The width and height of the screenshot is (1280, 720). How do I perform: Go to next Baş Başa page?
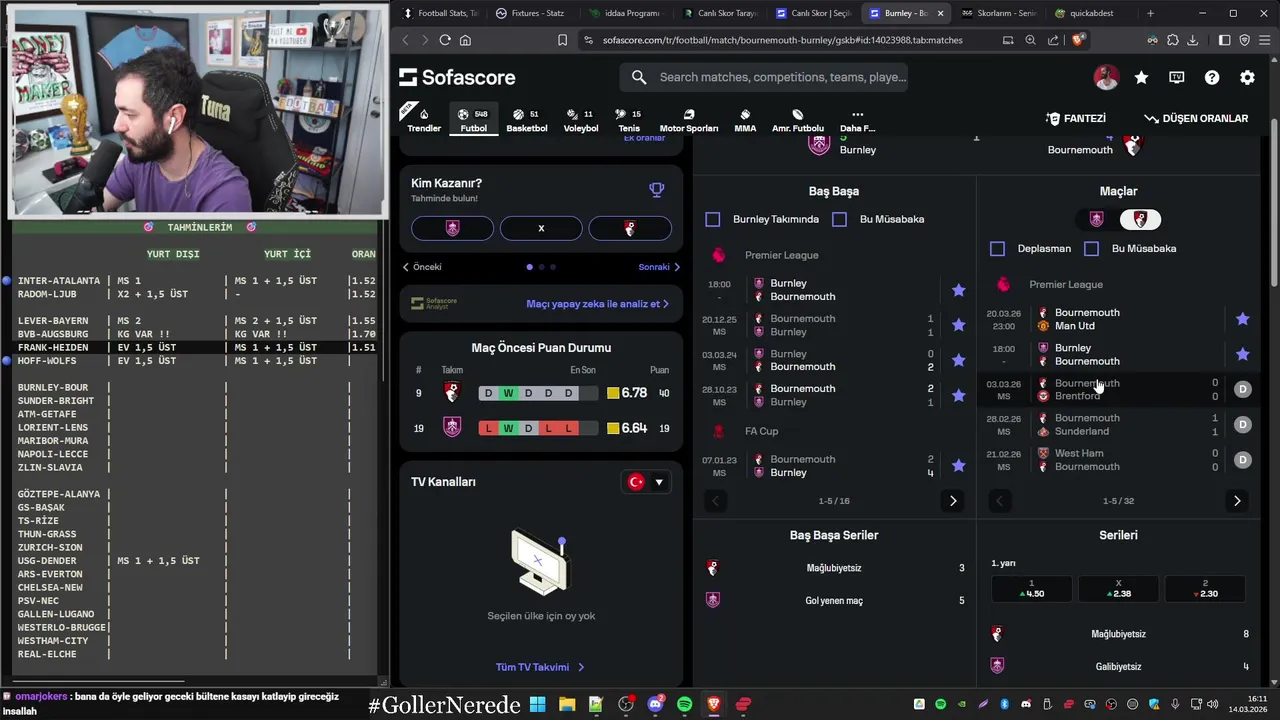pos(953,501)
